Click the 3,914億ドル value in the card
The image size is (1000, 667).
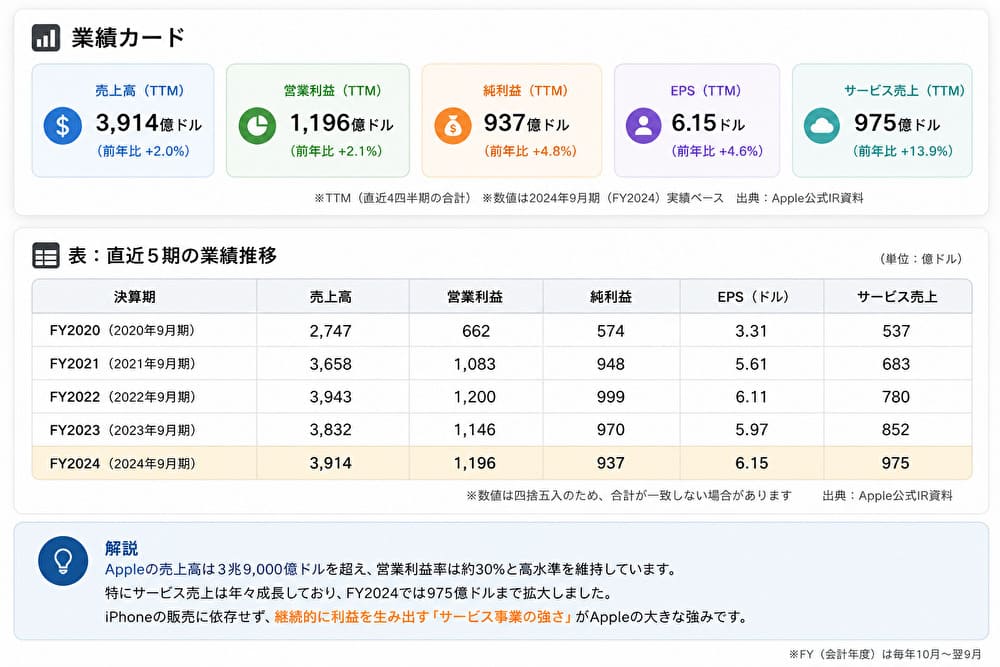(149, 122)
